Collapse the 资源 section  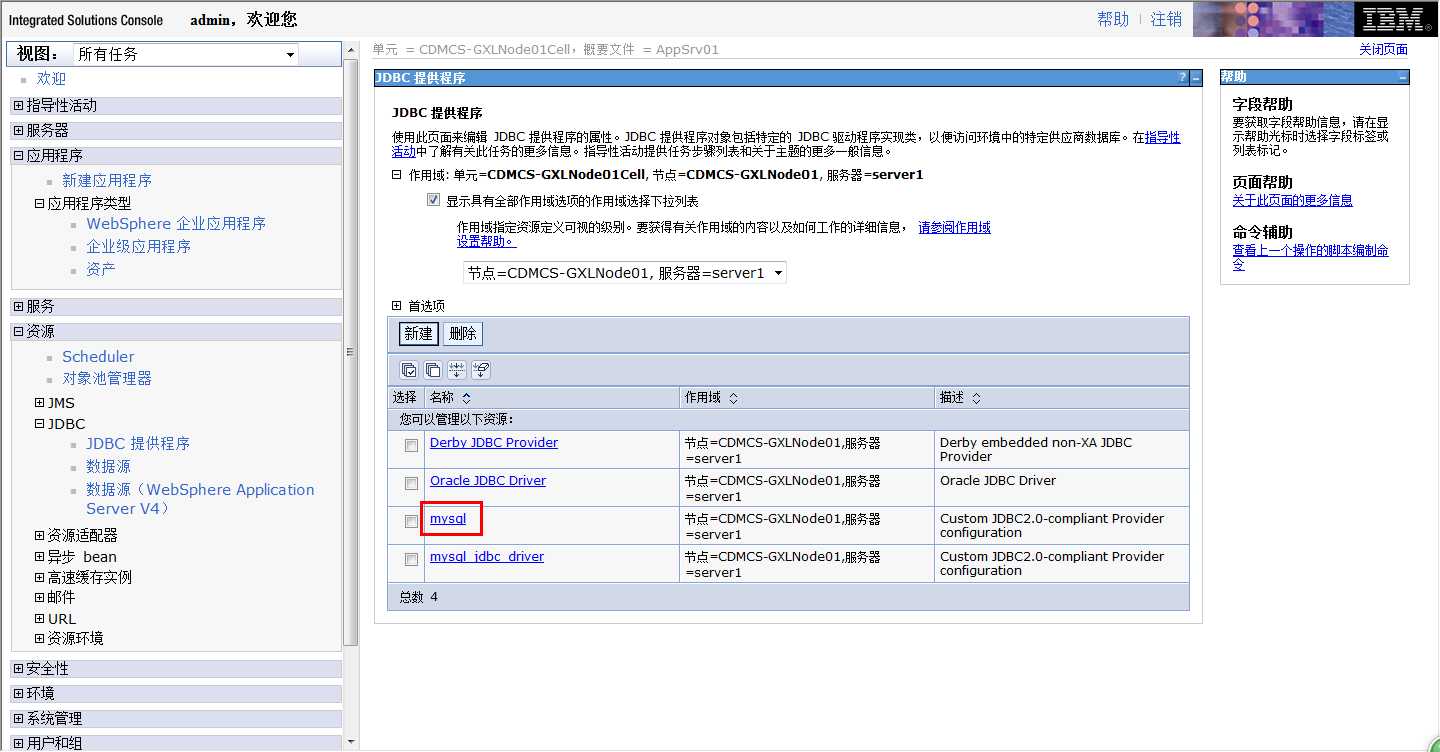click(19, 331)
